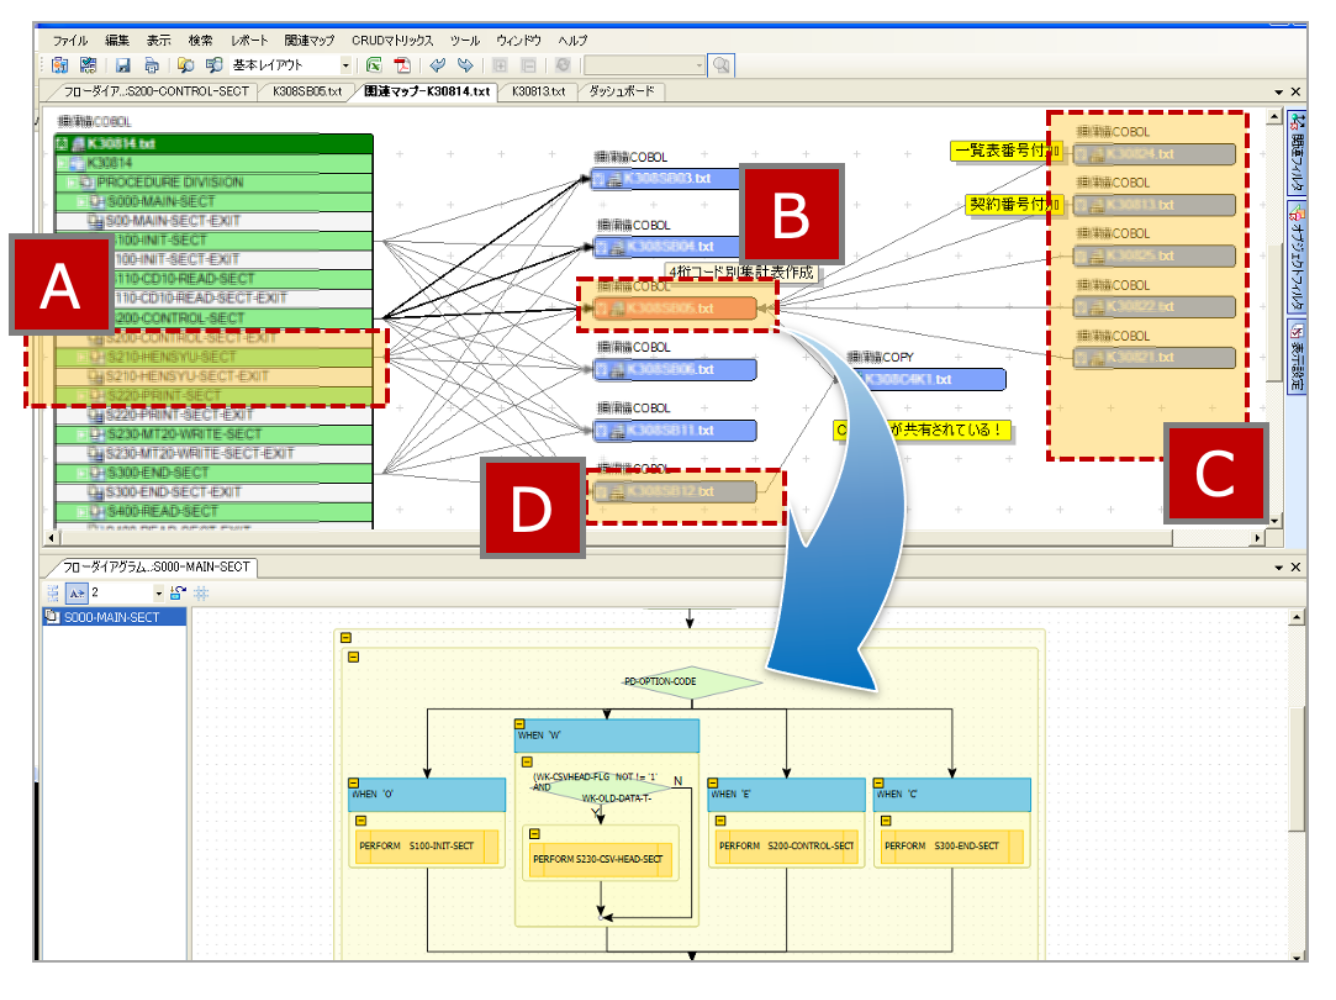Click the redo arrow icon
Screen dimensions: 1336x1000
pos(465,65)
